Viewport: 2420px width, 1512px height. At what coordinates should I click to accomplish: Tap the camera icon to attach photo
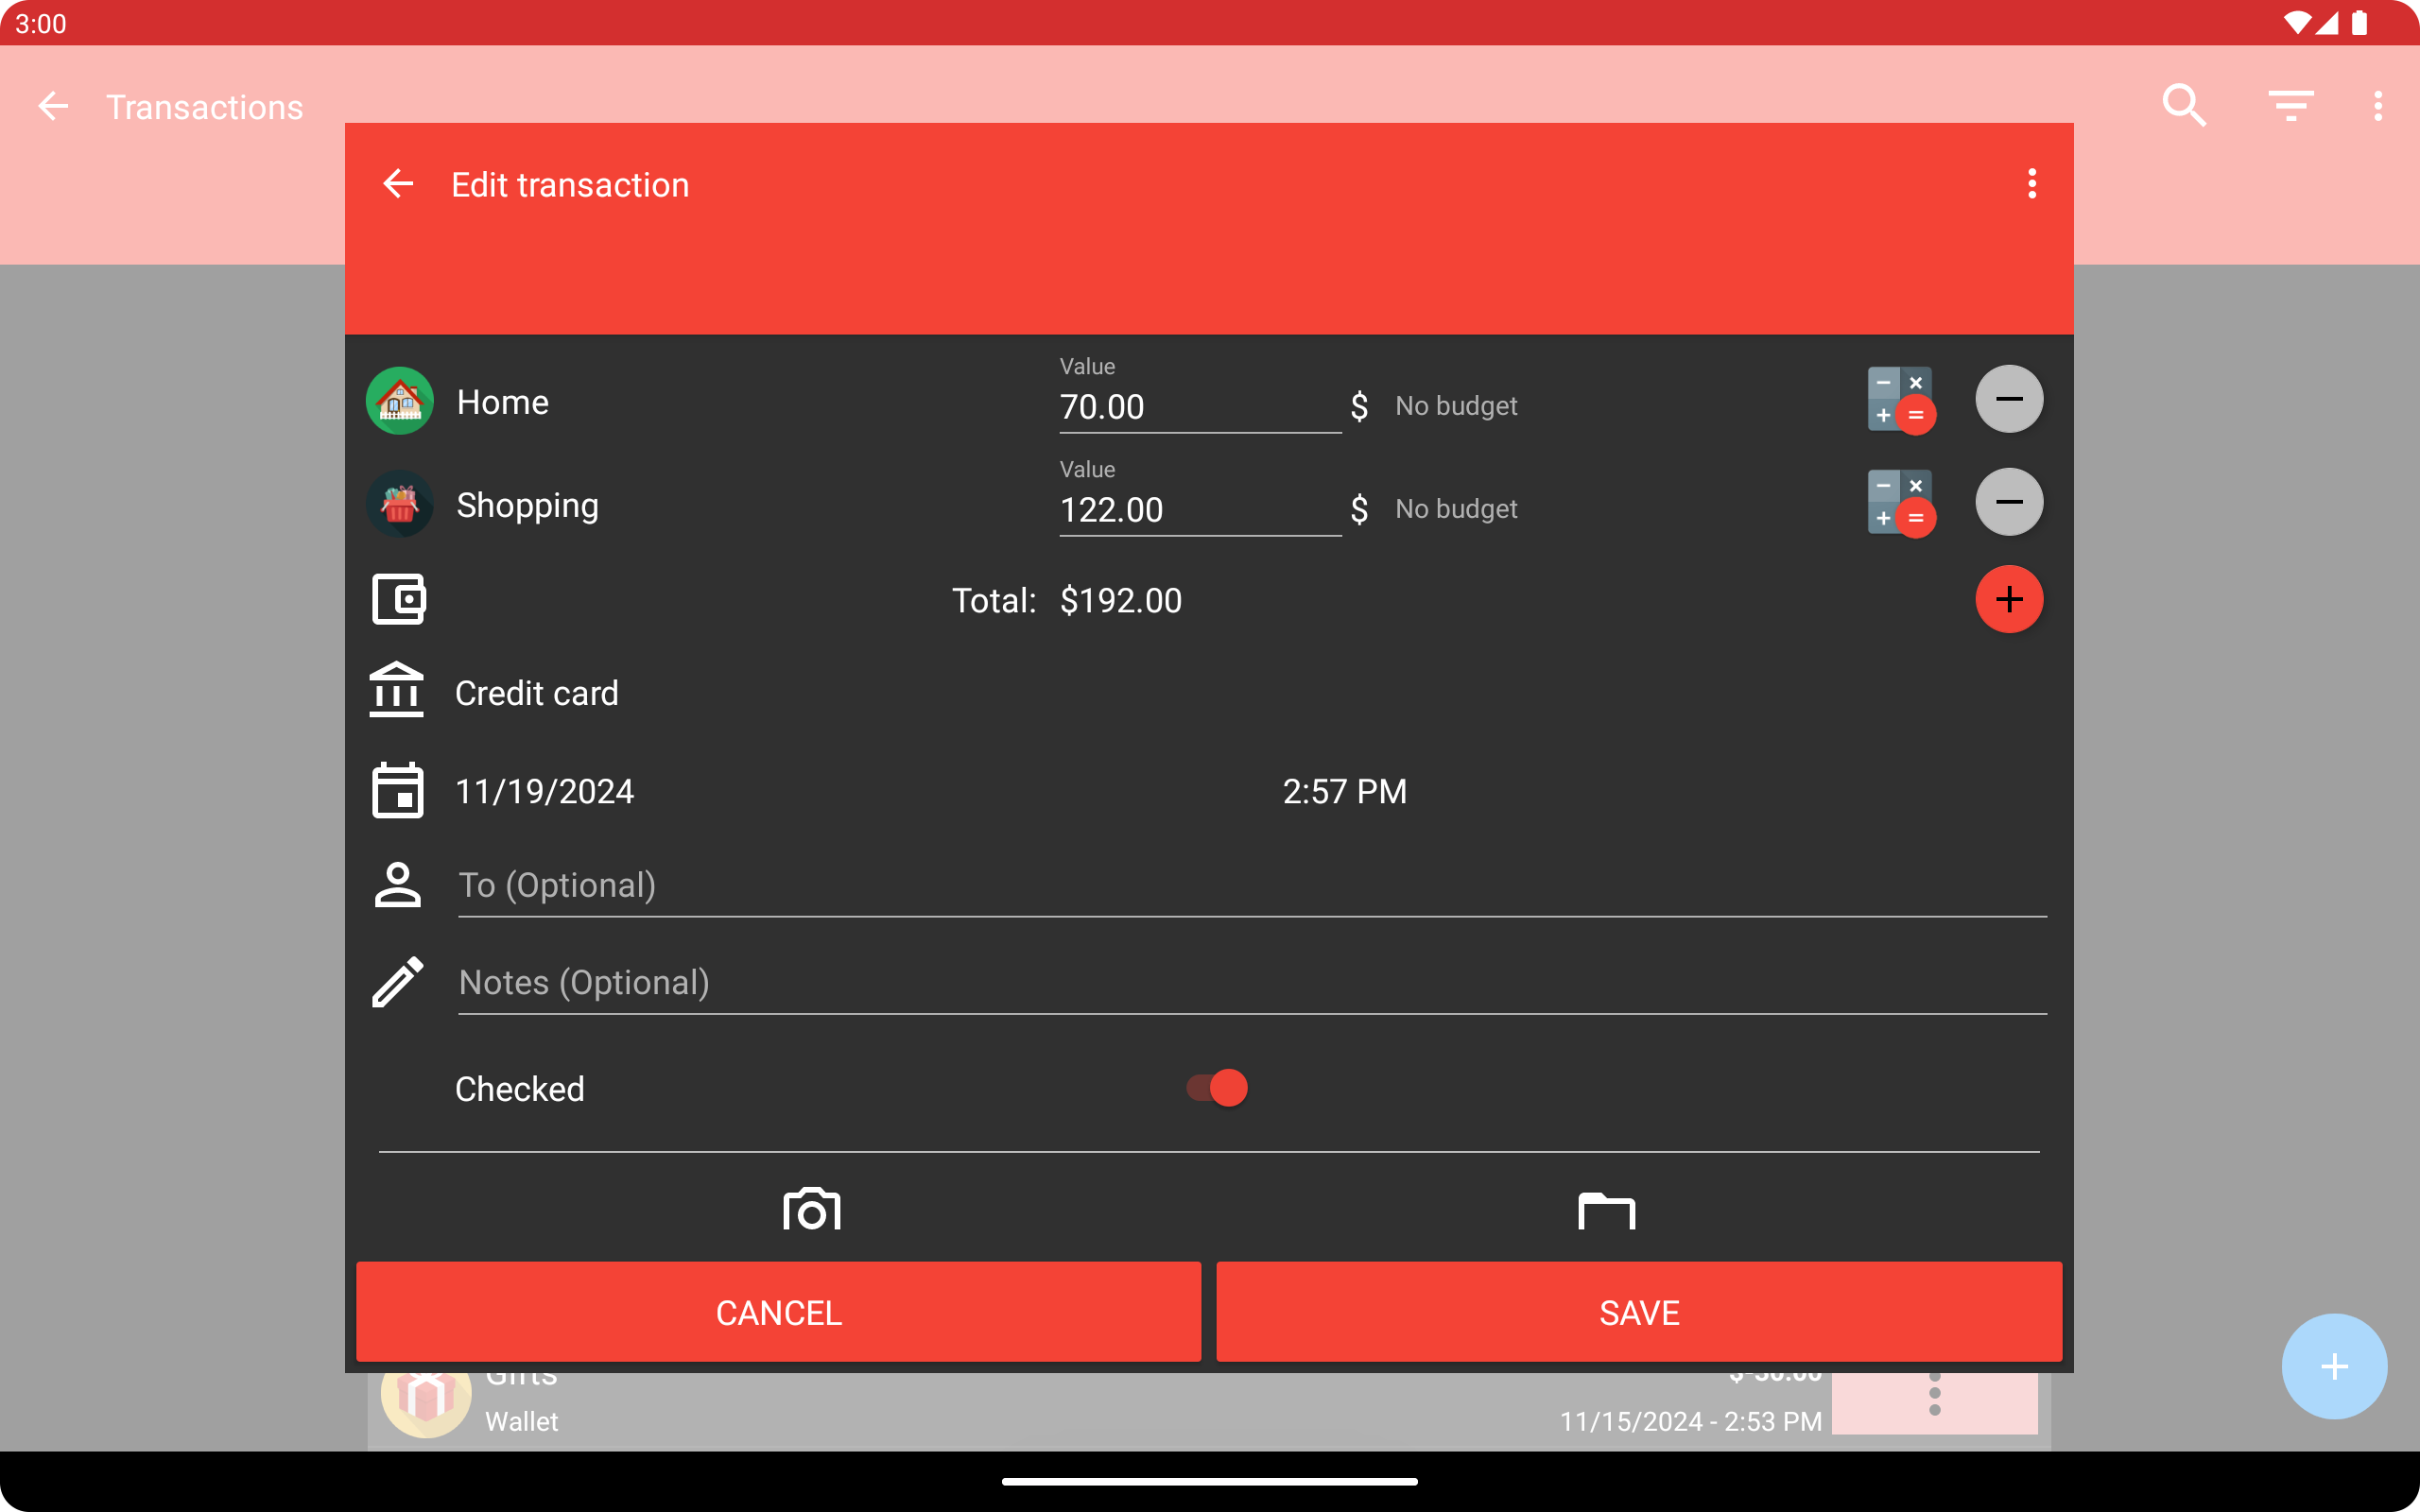point(811,1210)
